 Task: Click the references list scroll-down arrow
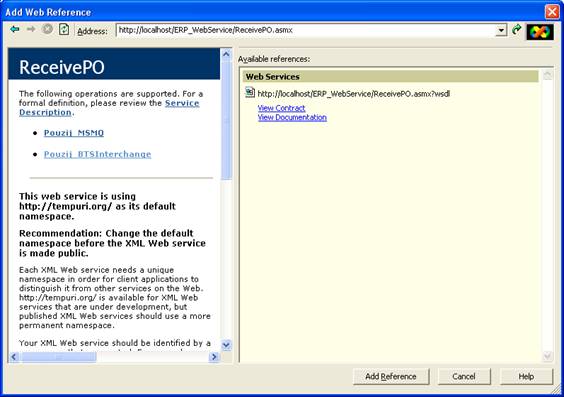tap(547, 356)
